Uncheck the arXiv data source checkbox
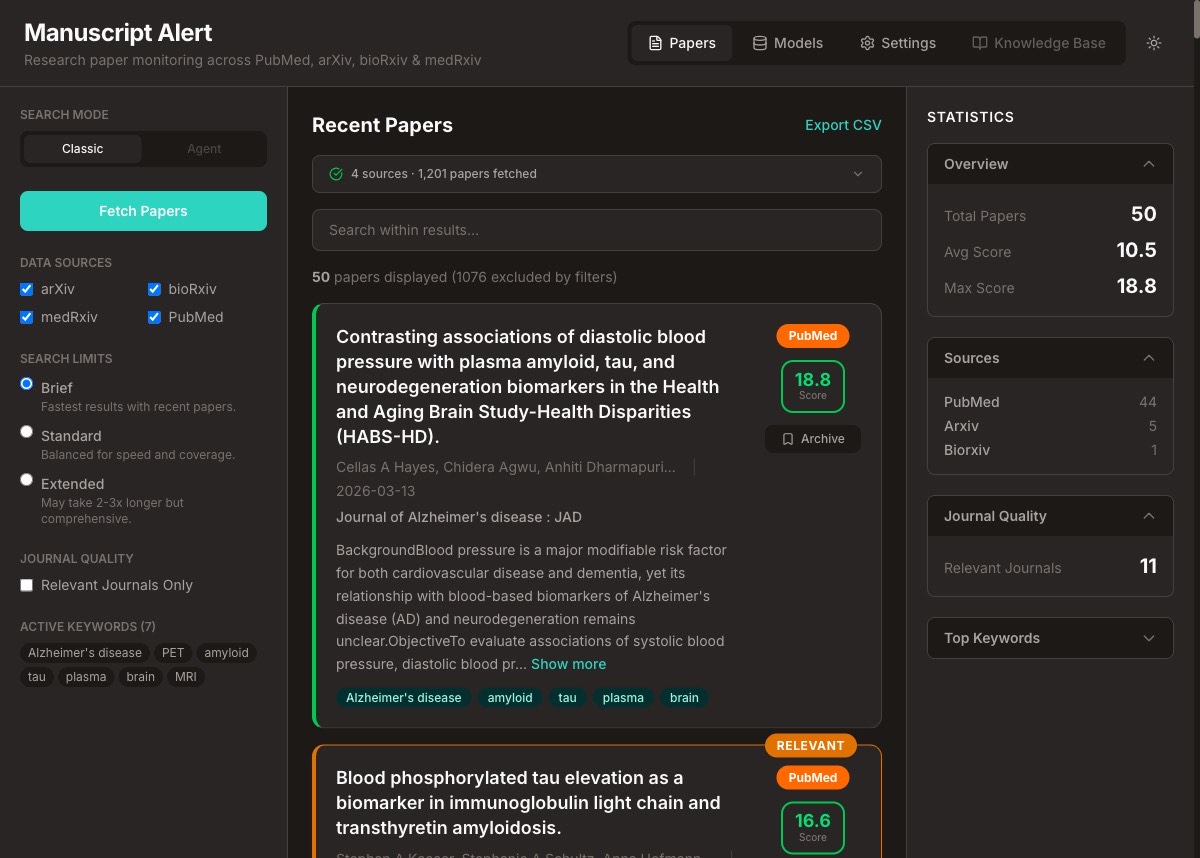Image resolution: width=1200 pixels, height=858 pixels. click(27, 289)
